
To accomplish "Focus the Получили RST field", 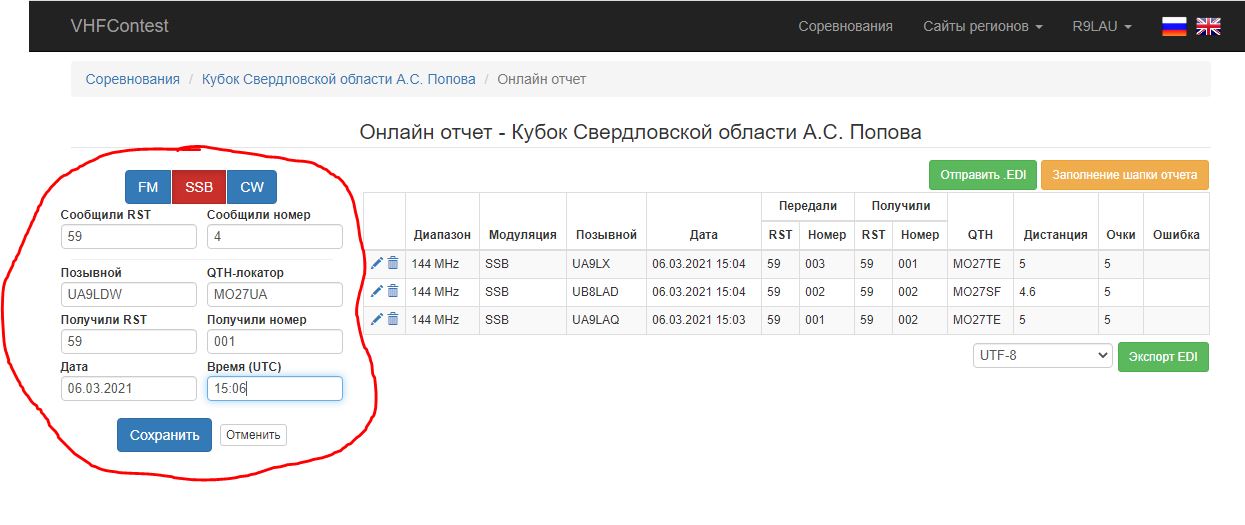I will click(x=129, y=342).
